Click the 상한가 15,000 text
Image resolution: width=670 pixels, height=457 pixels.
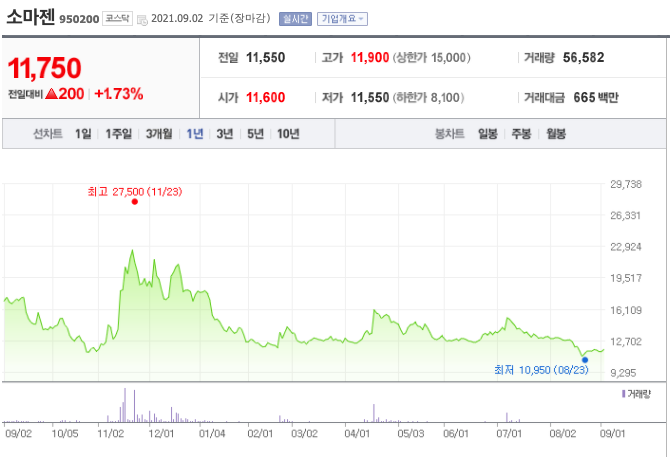(432, 58)
